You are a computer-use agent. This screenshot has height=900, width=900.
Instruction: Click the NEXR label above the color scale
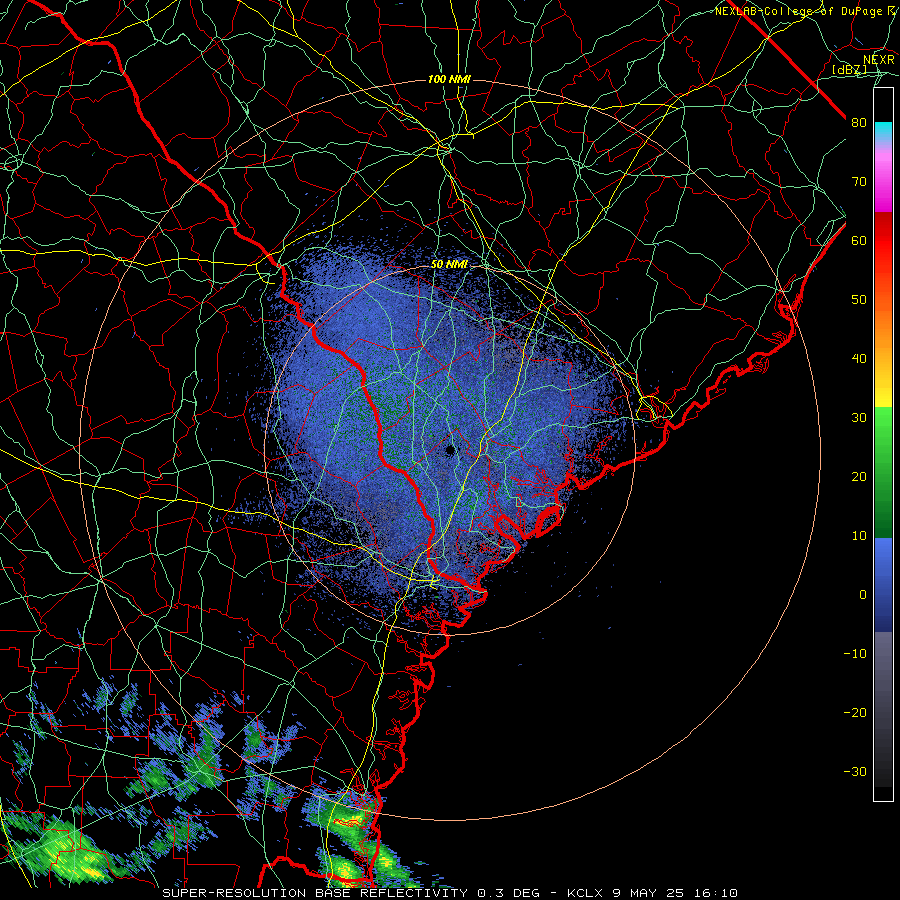point(879,60)
